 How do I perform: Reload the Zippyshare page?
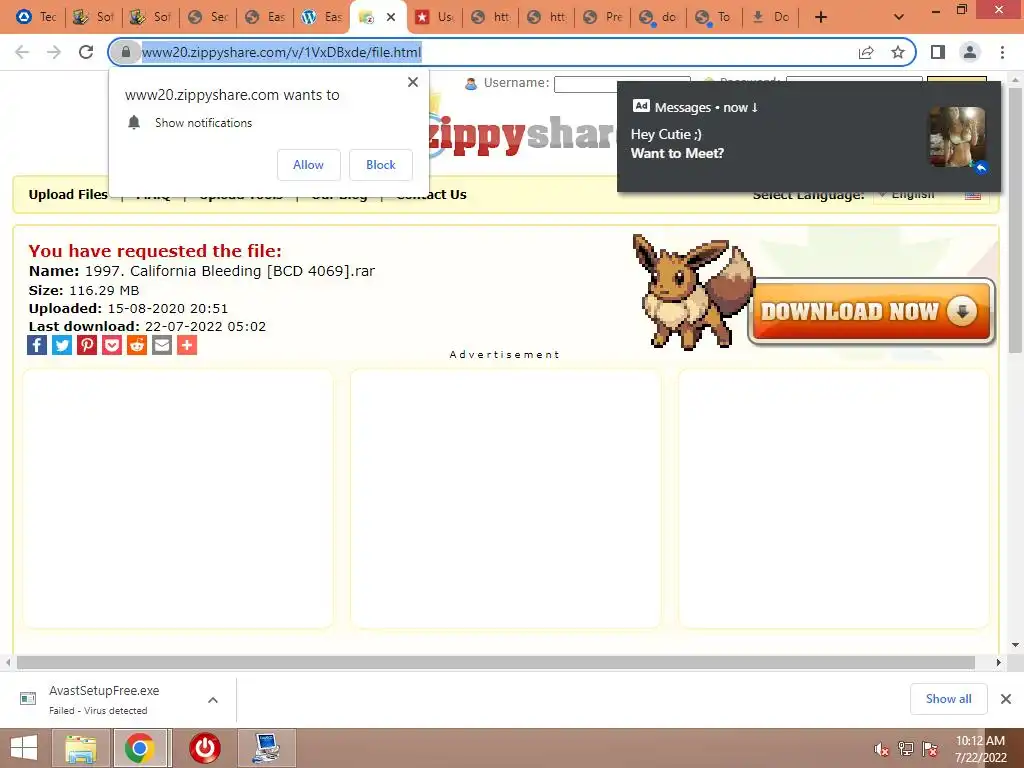86,52
